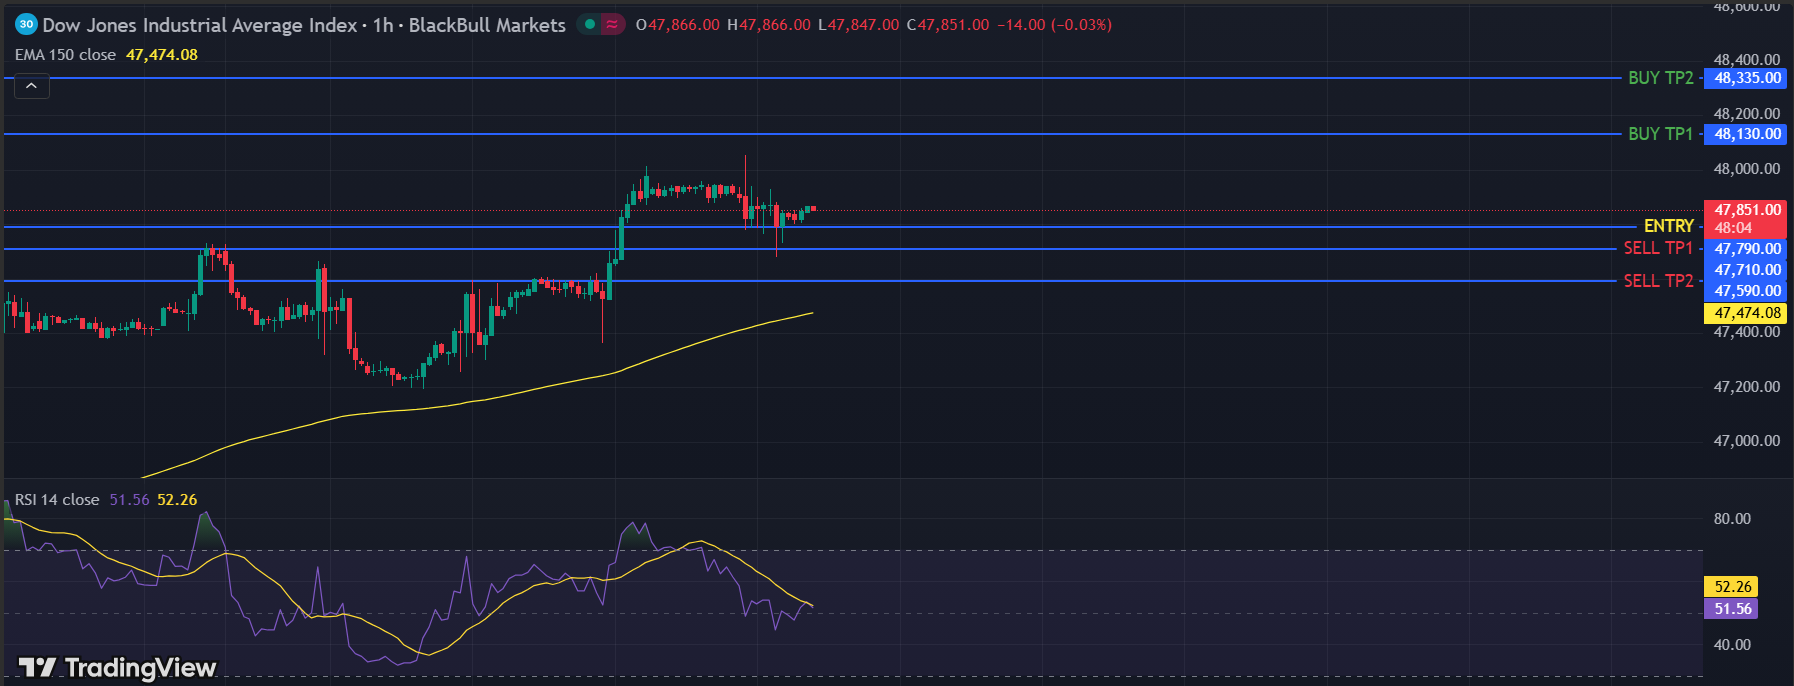Click the BUY TP1 line label
This screenshot has height=686, width=1794.
[x=1660, y=134]
